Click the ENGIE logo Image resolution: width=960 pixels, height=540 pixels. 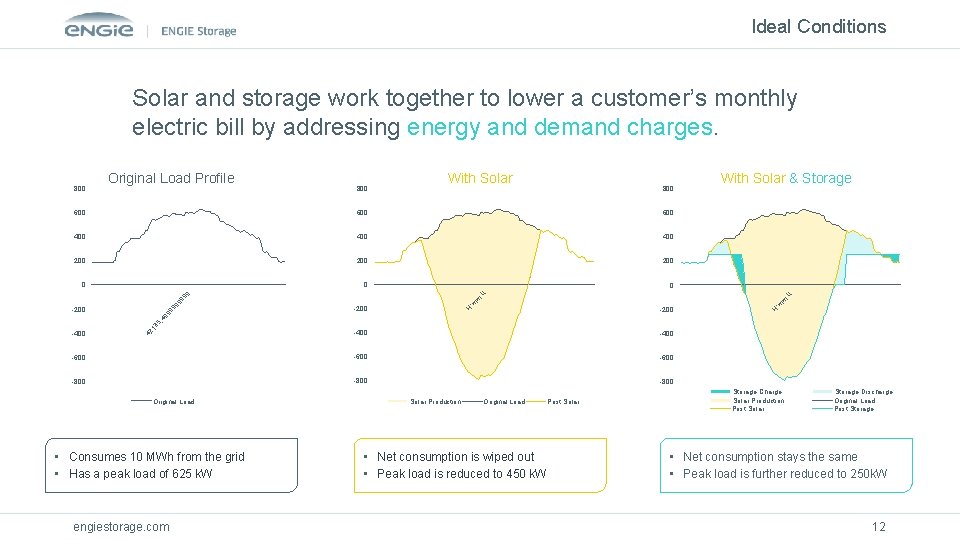tap(100, 29)
